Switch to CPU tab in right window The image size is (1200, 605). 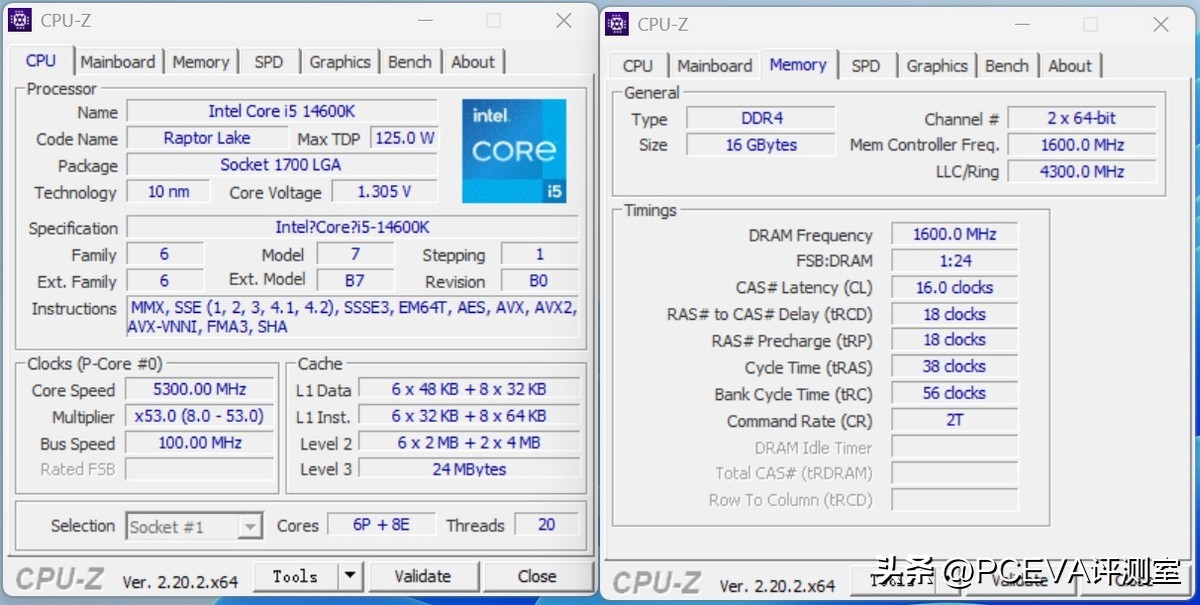pyautogui.click(x=637, y=66)
